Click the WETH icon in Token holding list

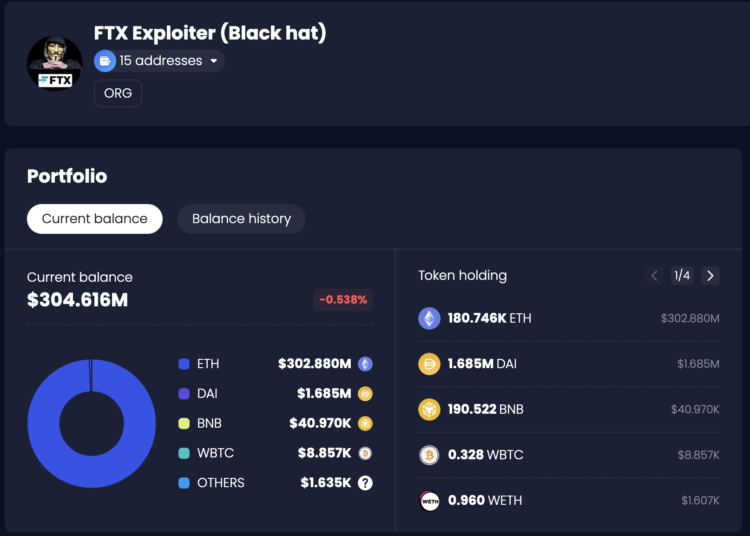point(429,501)
